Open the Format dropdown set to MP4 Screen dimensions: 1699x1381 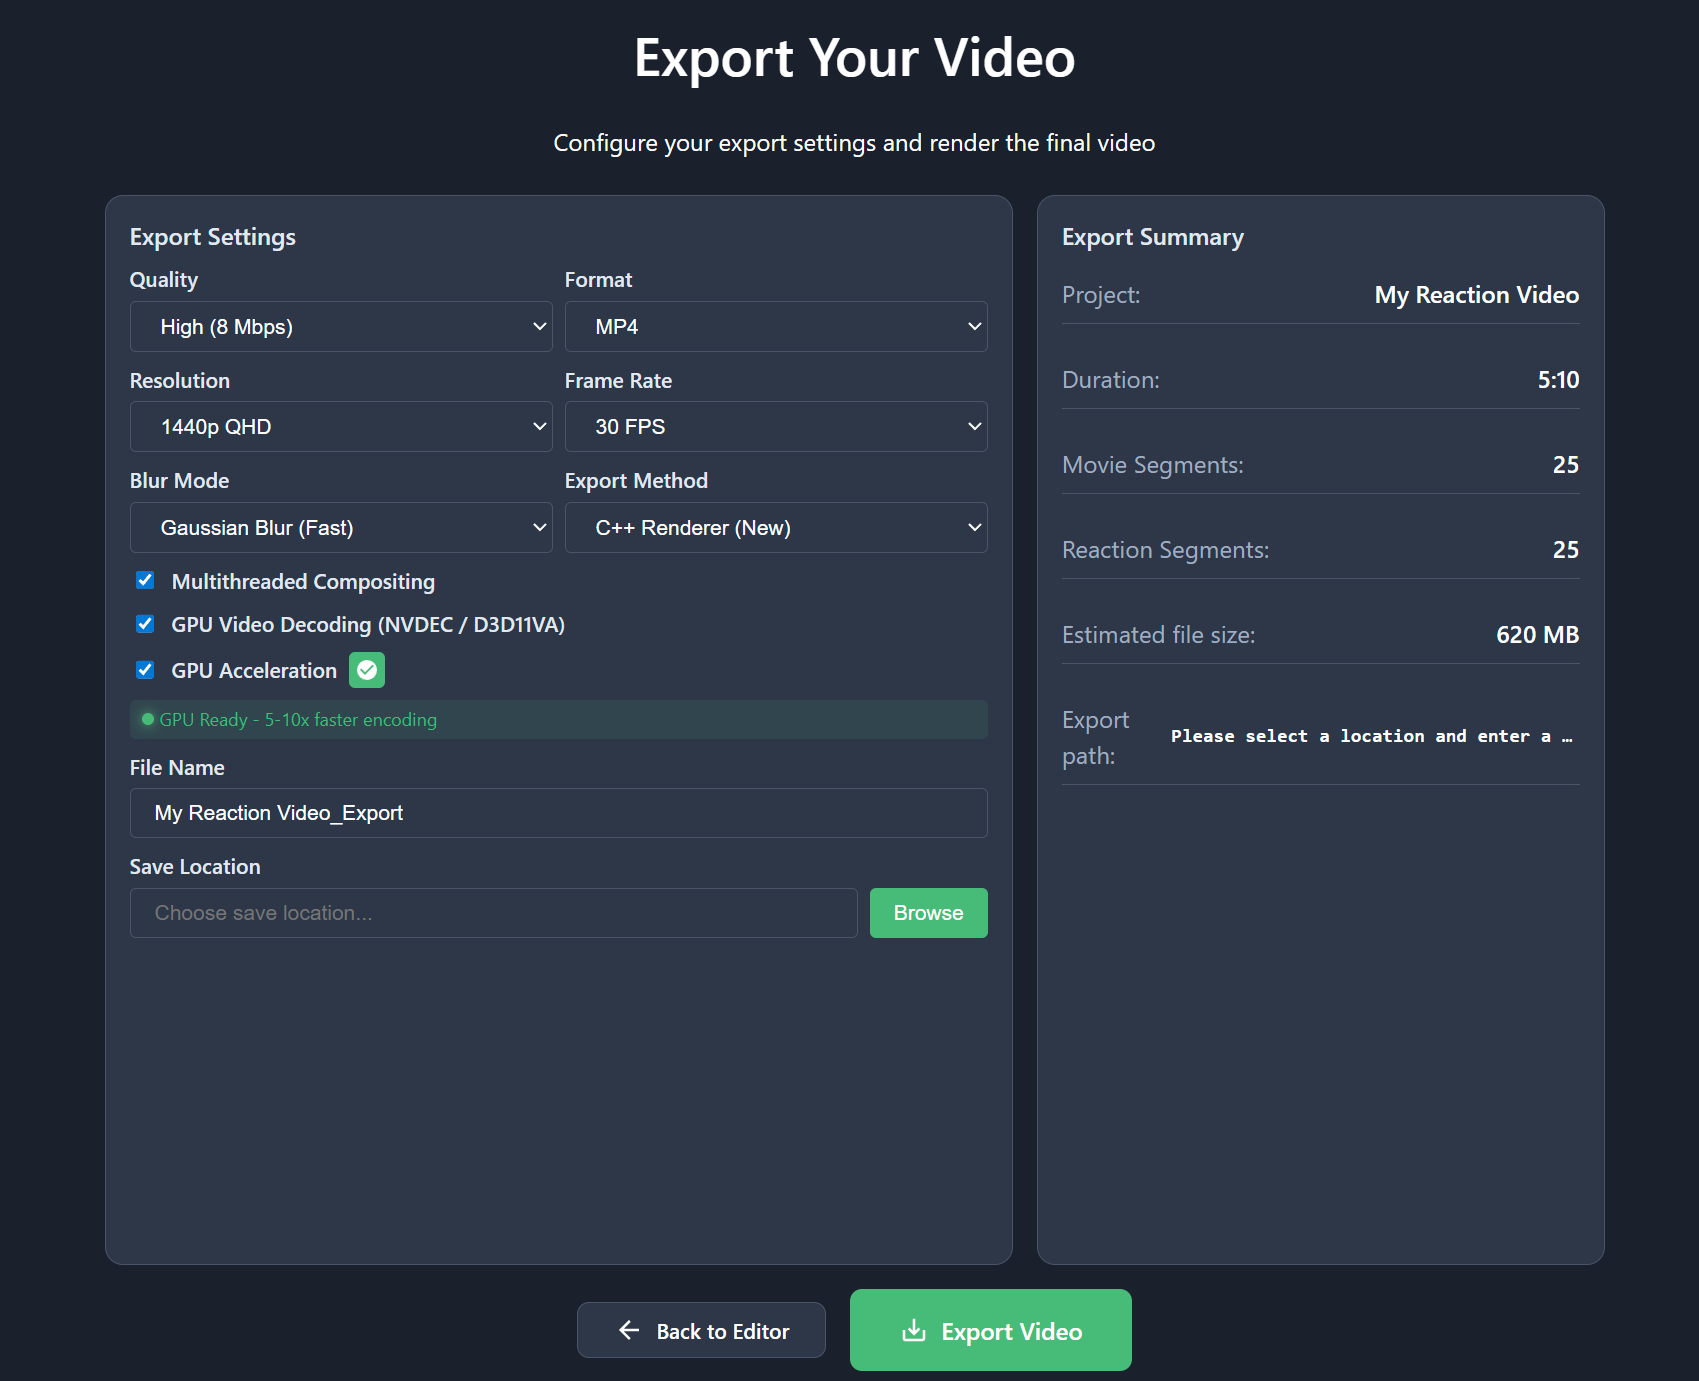tap(776, 326)
